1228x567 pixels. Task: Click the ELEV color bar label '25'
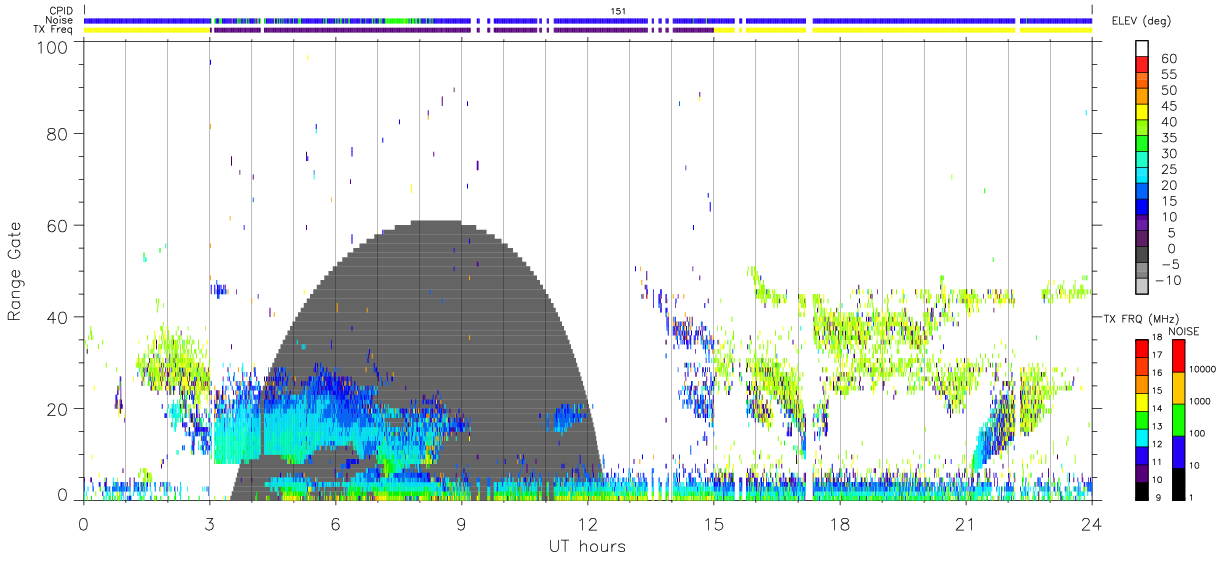point(1168,169)
